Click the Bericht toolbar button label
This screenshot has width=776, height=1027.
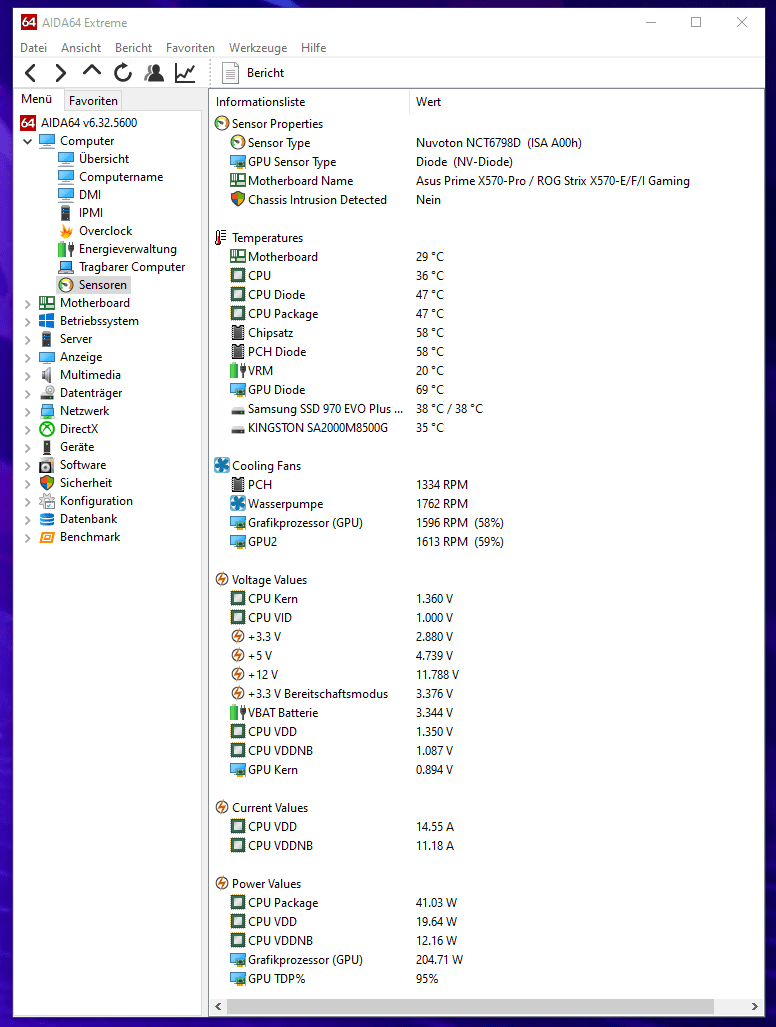click(x=265, y=73)
